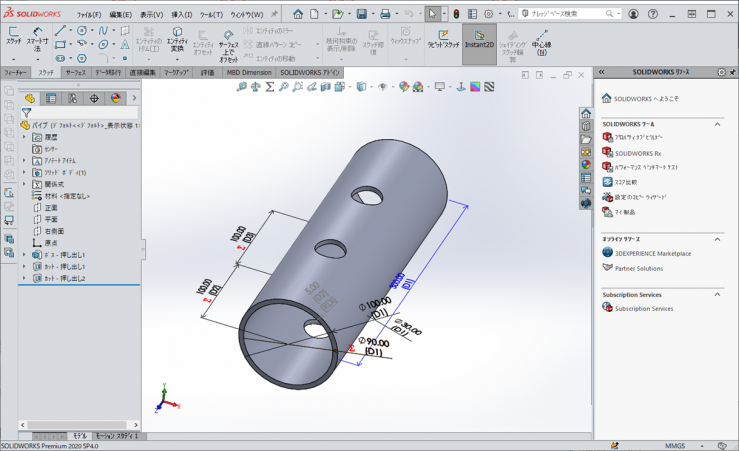Expand the カット-押し出し2 feature node
Viewport: 739px width, 451px height.
[x=24, y=277]
